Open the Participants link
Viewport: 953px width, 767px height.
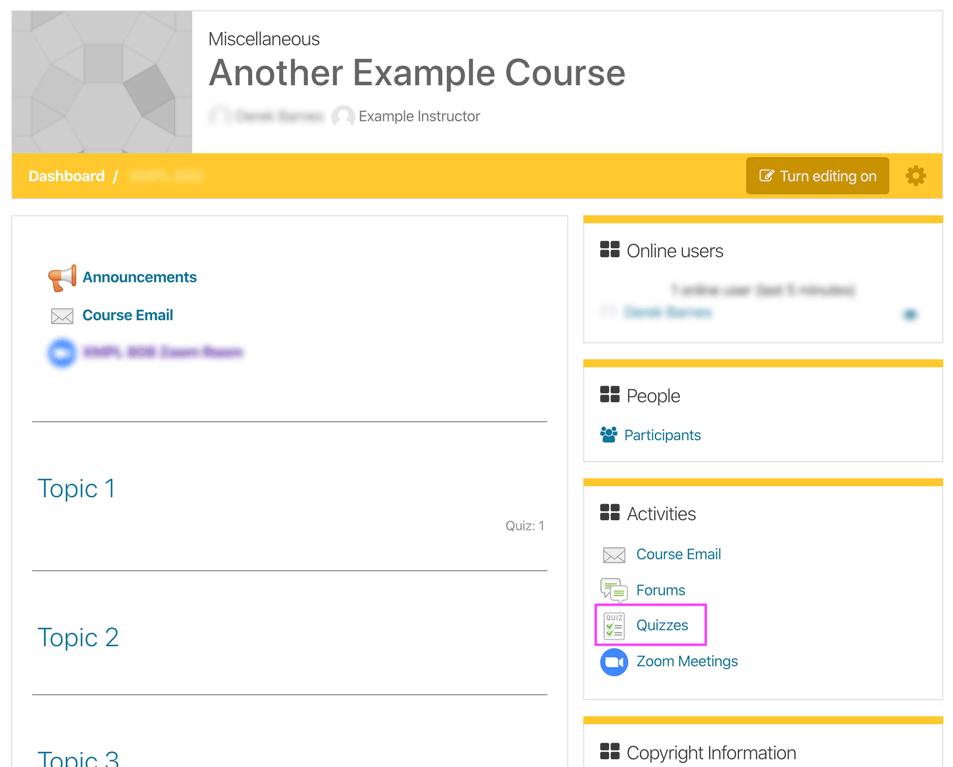click(x=662, y=435)
